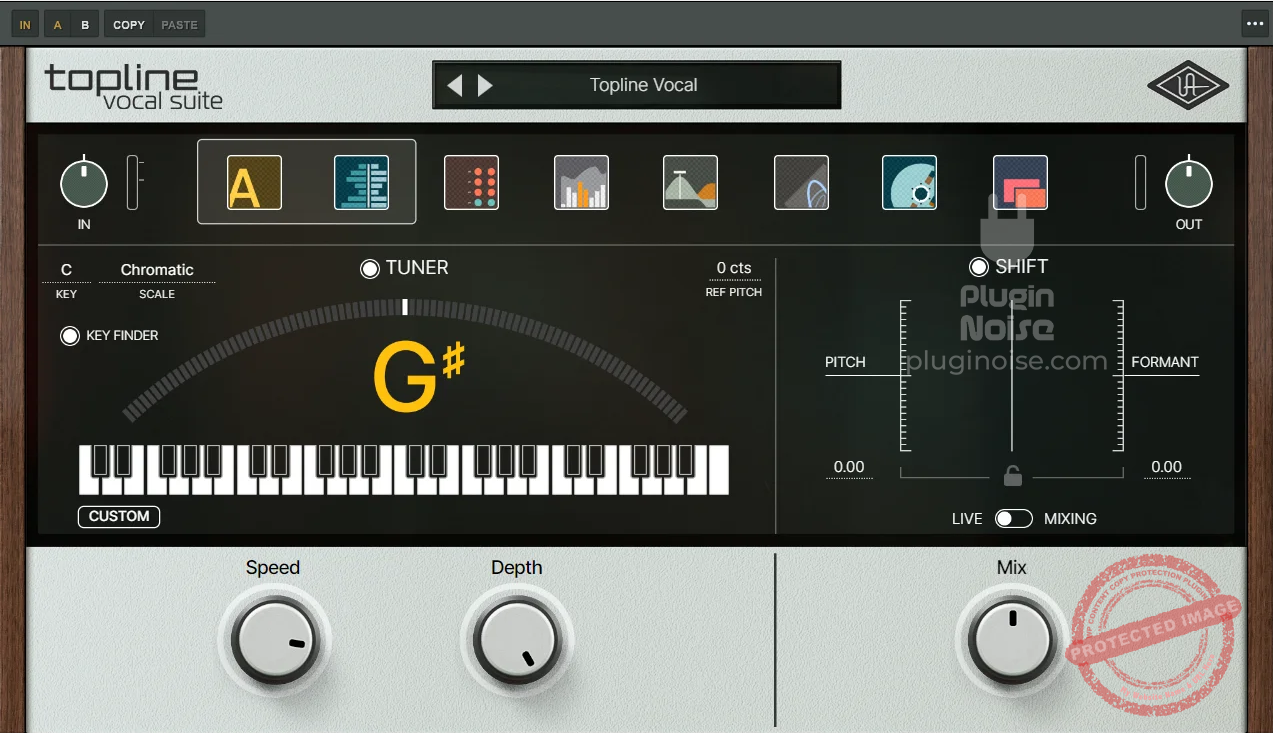
Task: Click the piano keyboard note display
Action: pos(404,470)
